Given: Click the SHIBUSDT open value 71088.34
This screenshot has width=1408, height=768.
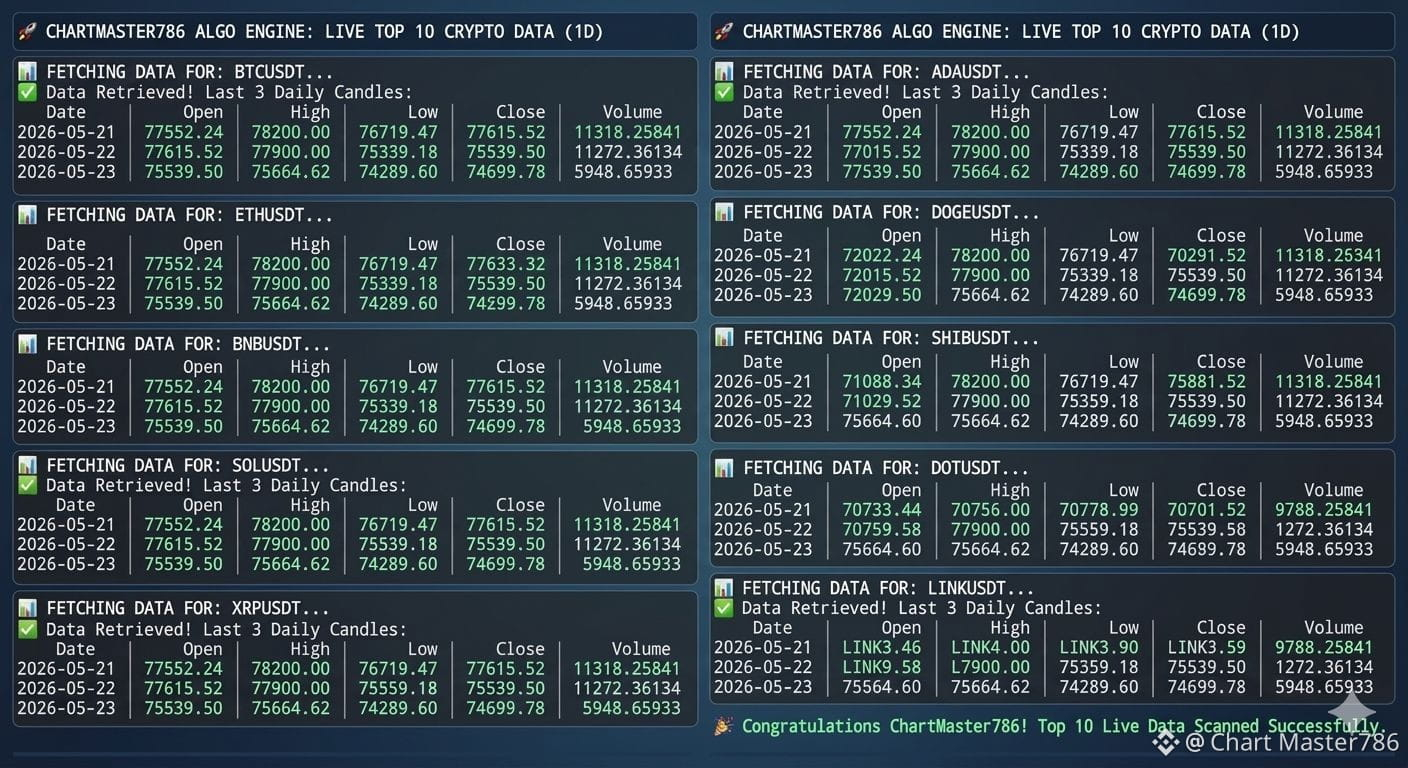Looking at the screenshot, I should click(882, 381).
